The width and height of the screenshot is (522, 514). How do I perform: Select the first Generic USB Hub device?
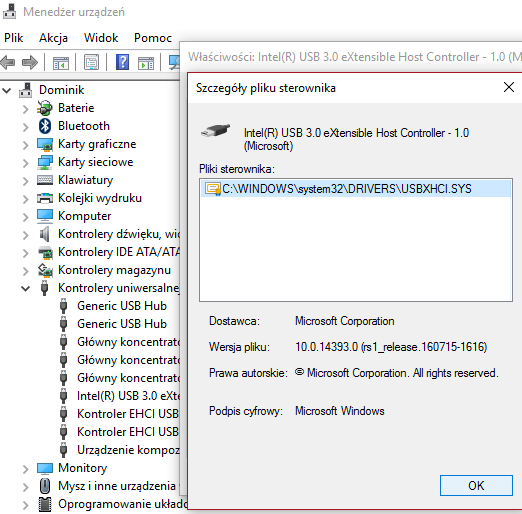[x=122, y=306]
